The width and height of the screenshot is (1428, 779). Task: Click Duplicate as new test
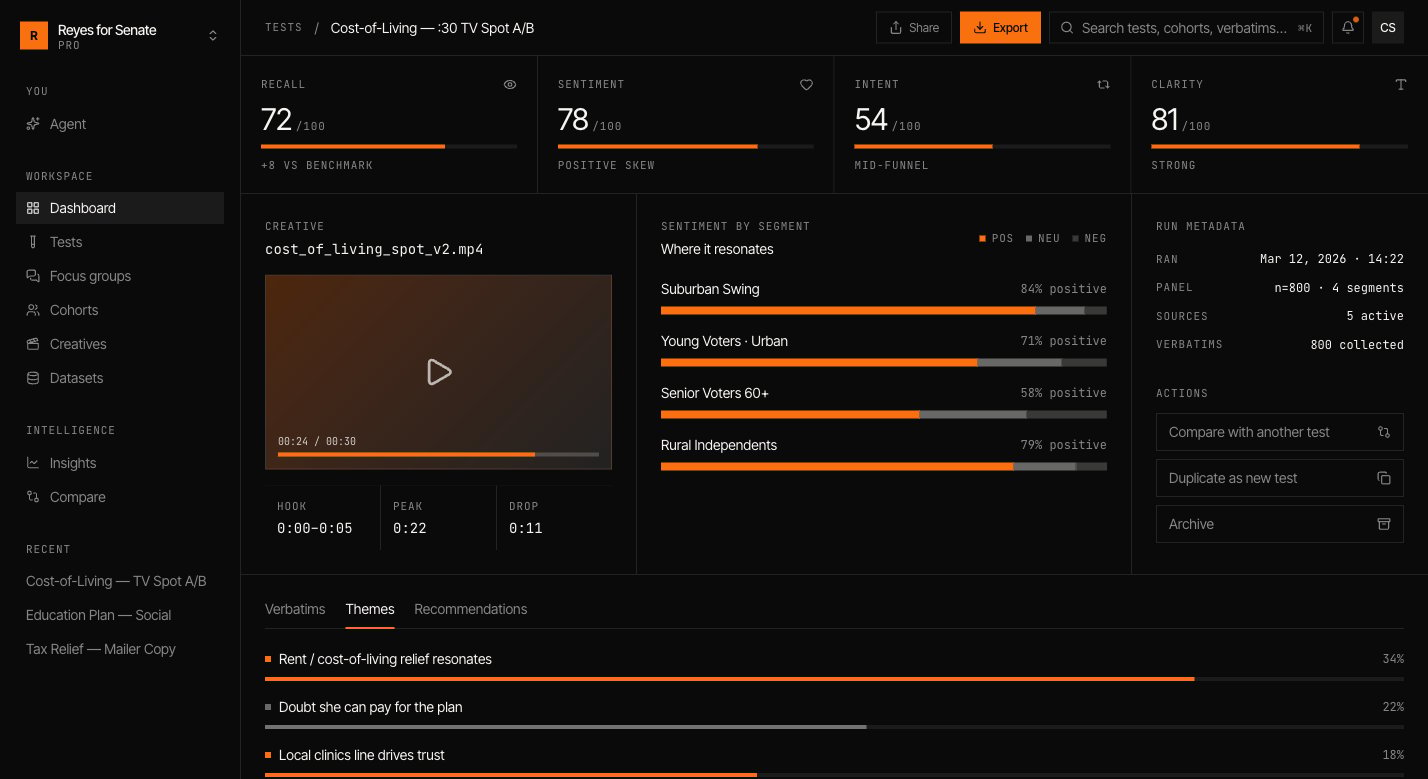coord(1280,478)
